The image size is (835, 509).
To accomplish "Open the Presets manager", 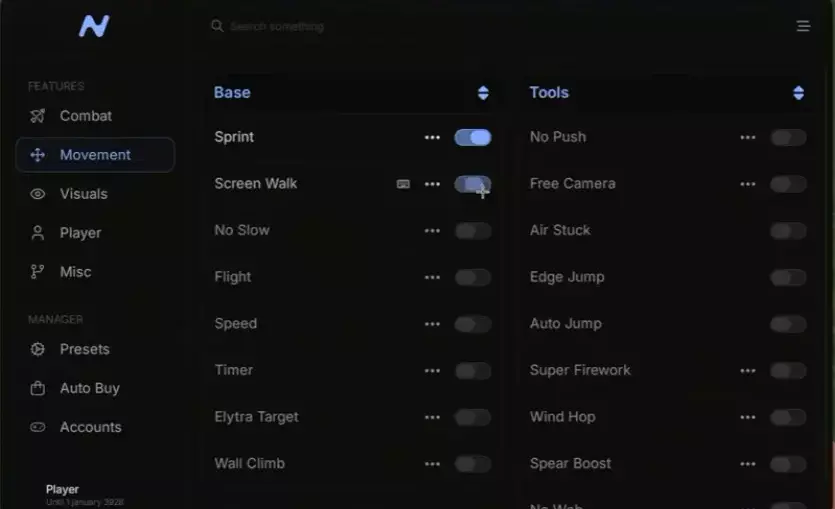I will pos(95,349).
